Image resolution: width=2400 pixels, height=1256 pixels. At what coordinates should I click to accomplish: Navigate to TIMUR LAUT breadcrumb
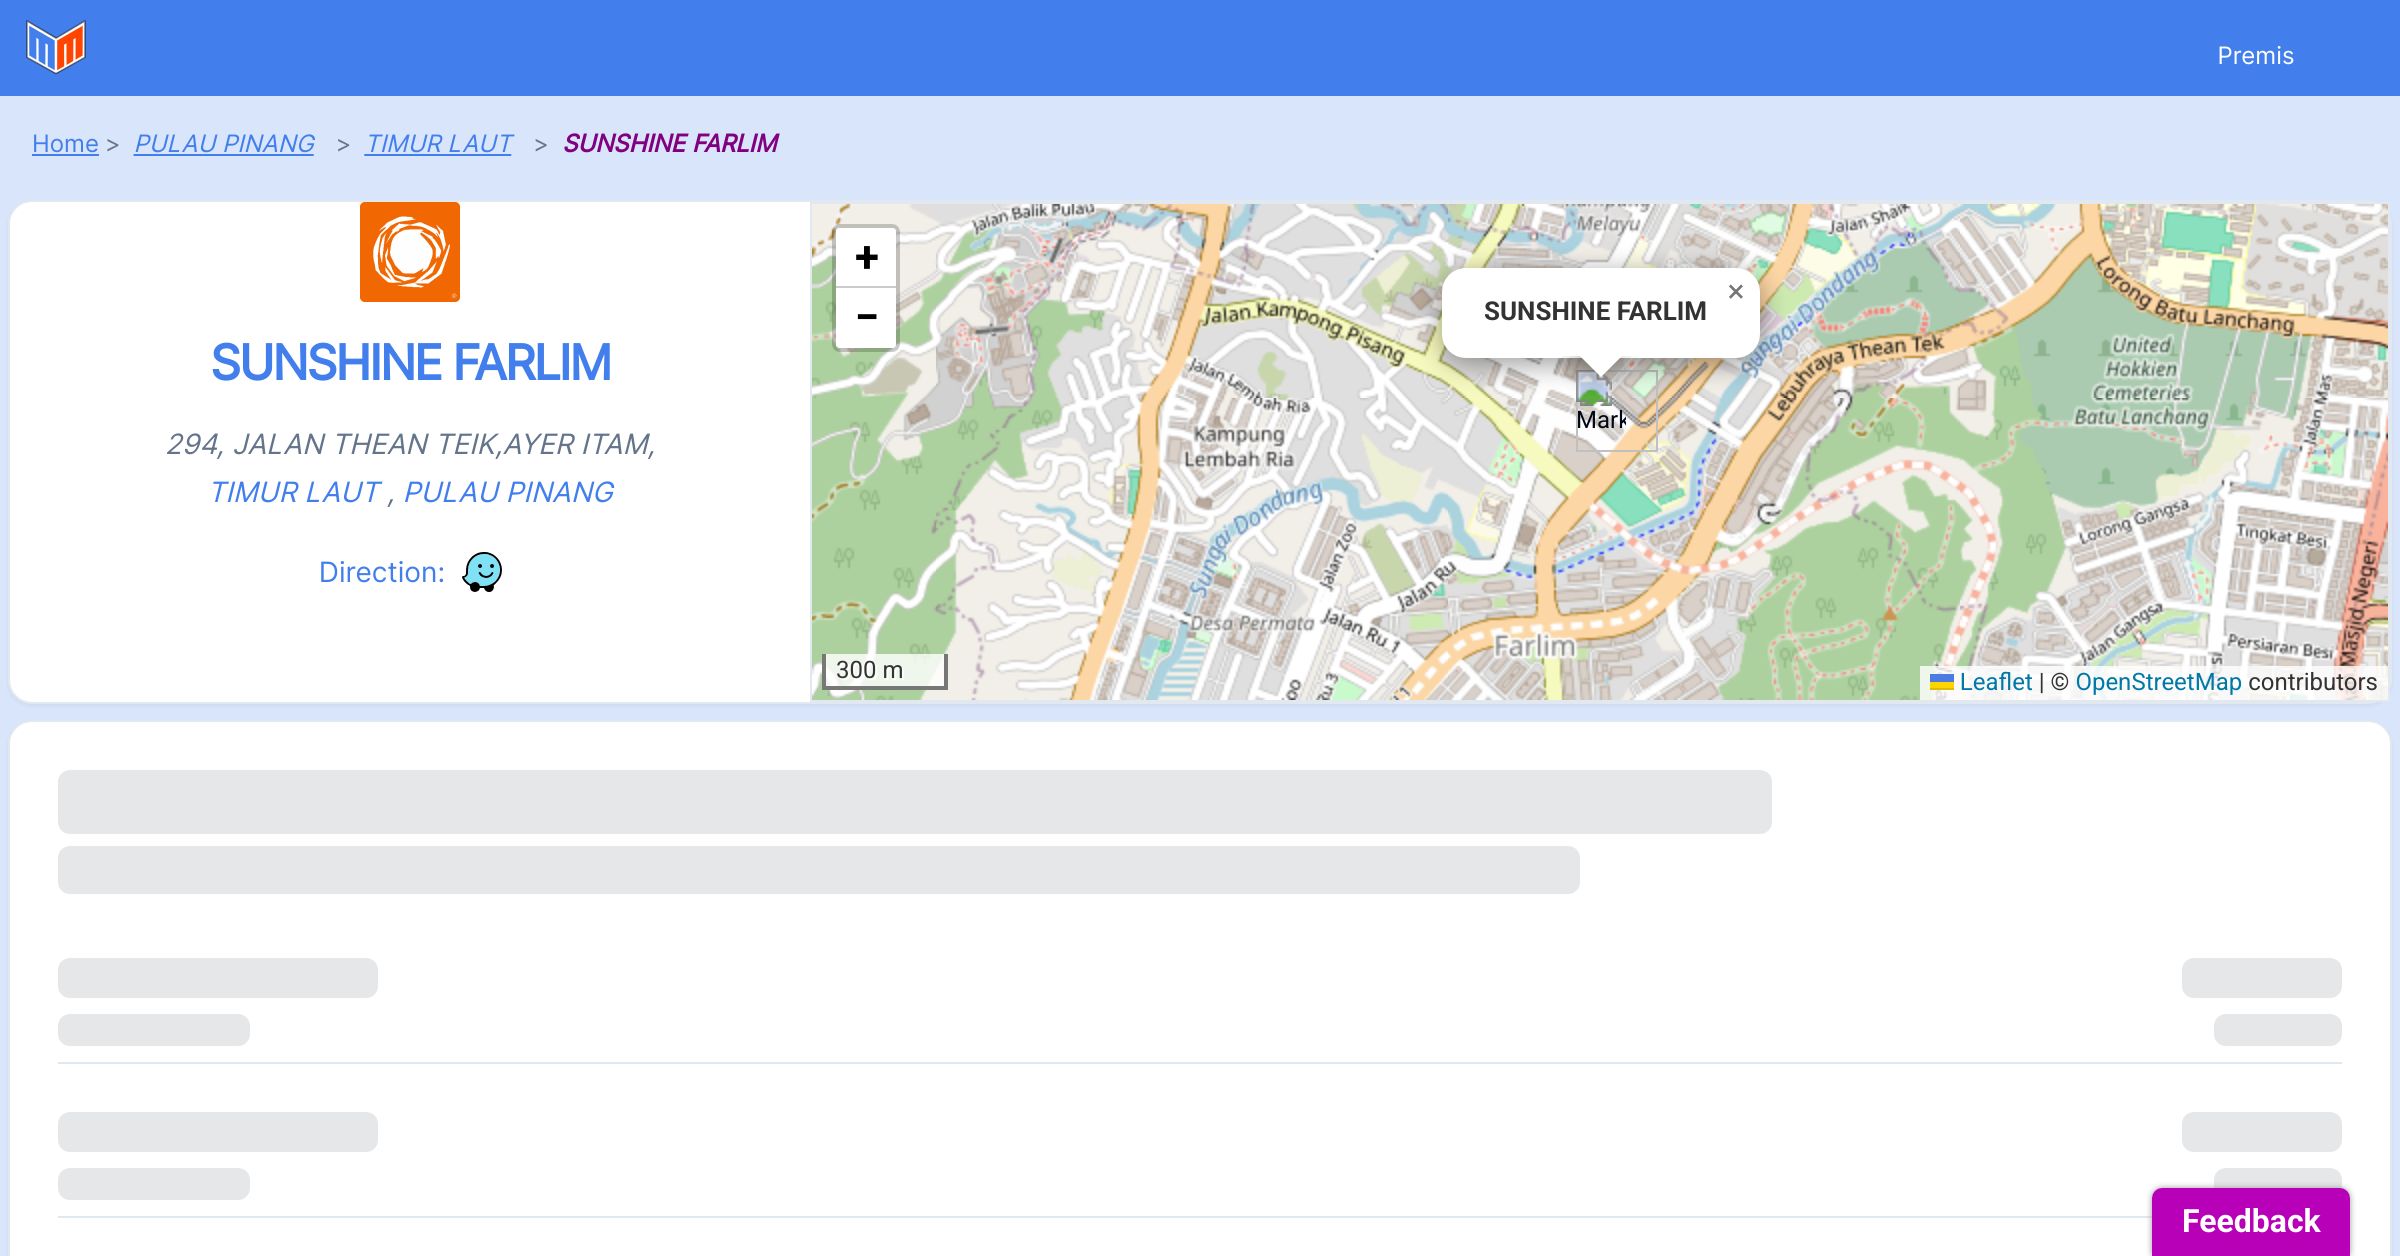point(439,144)
